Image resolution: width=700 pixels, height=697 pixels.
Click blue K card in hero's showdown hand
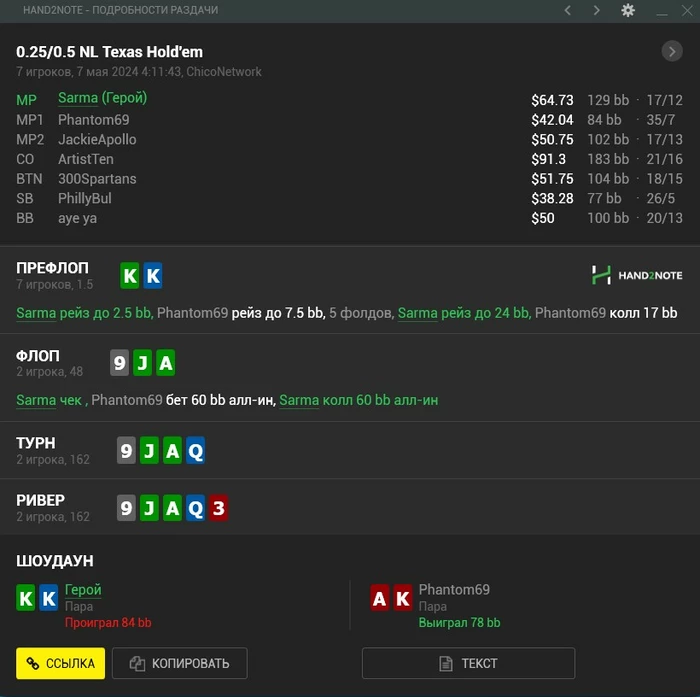coord(49,598)
